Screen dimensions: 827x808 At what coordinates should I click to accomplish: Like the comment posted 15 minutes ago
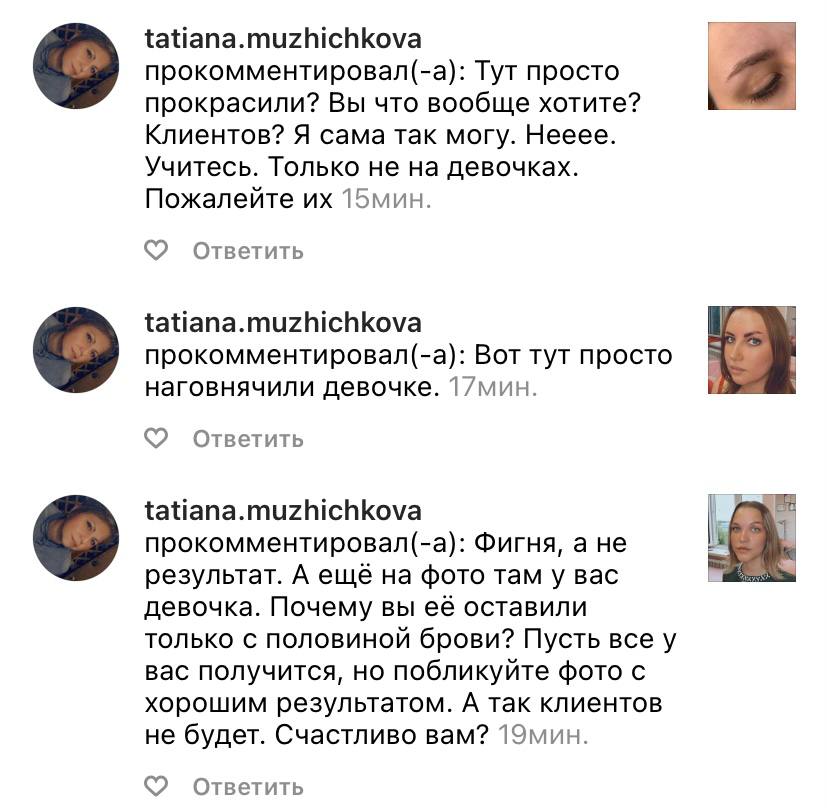point(156,250)
